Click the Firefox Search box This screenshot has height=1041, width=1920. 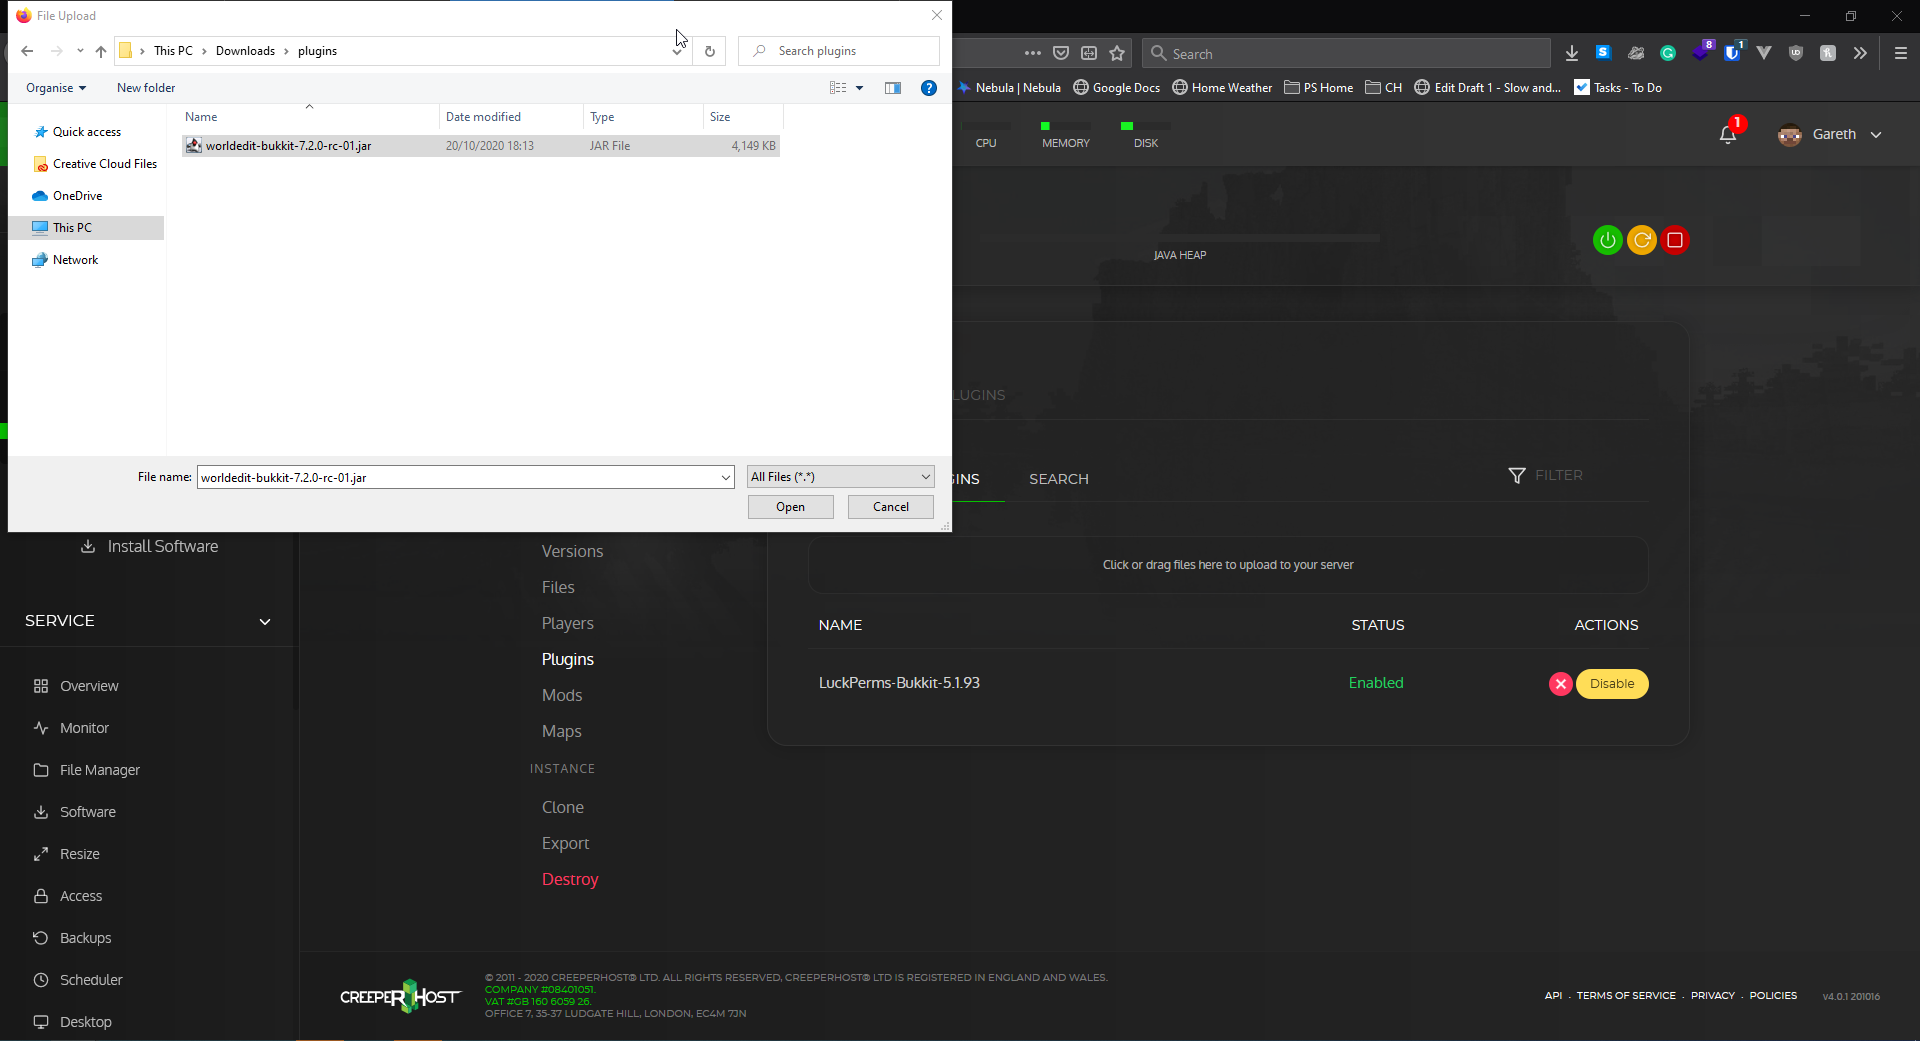(x=1346, y=53)
